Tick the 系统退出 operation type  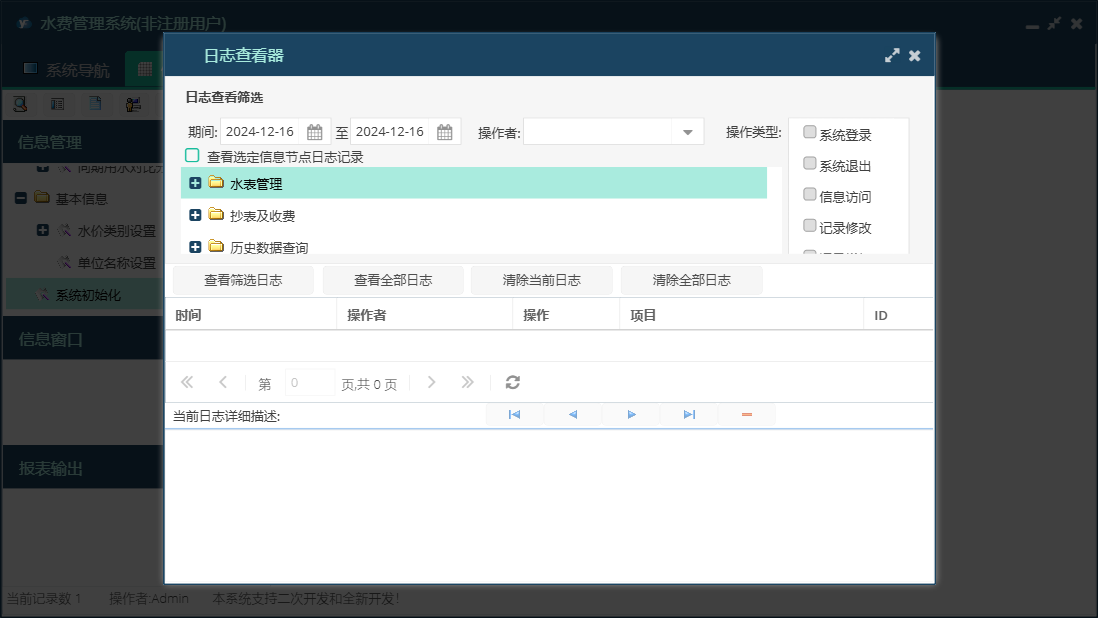810,164
